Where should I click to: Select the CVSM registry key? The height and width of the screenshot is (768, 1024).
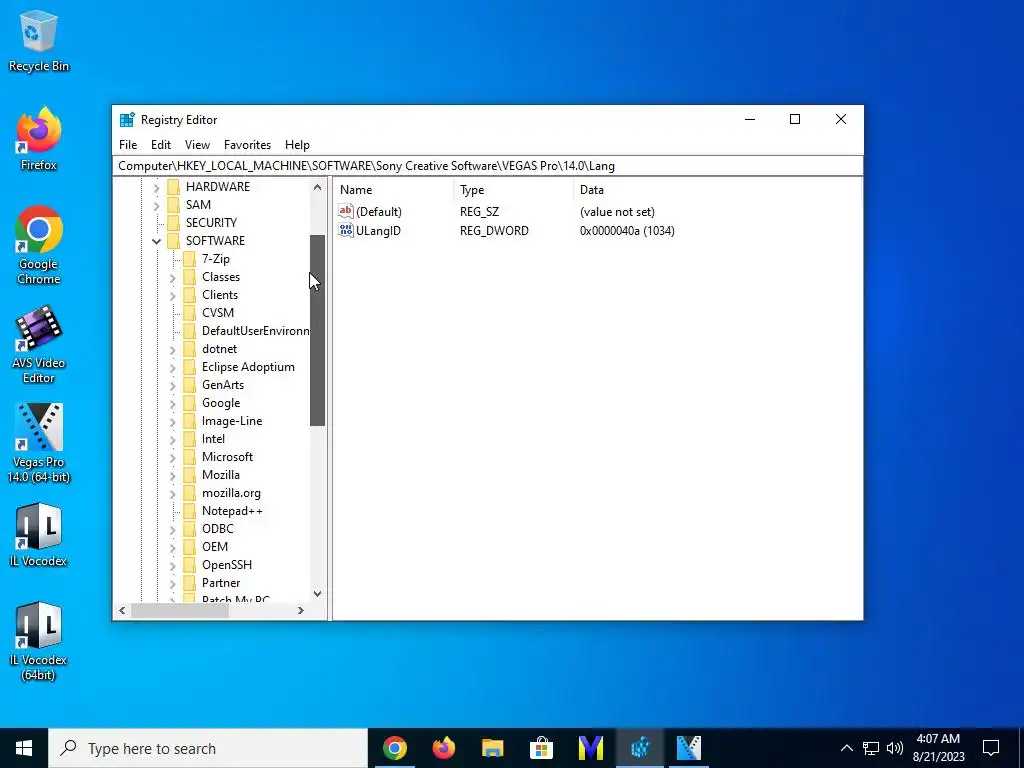click(217, 313)
